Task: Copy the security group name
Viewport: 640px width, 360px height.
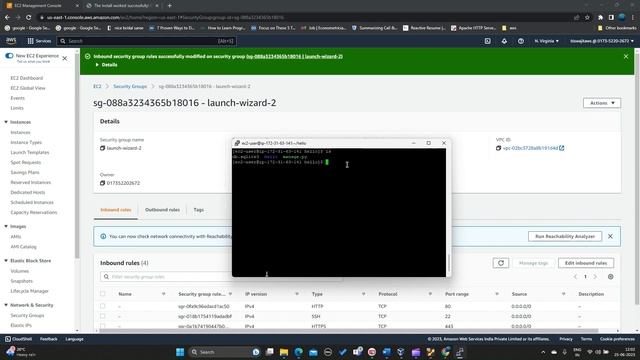Action: click(102, 148)
